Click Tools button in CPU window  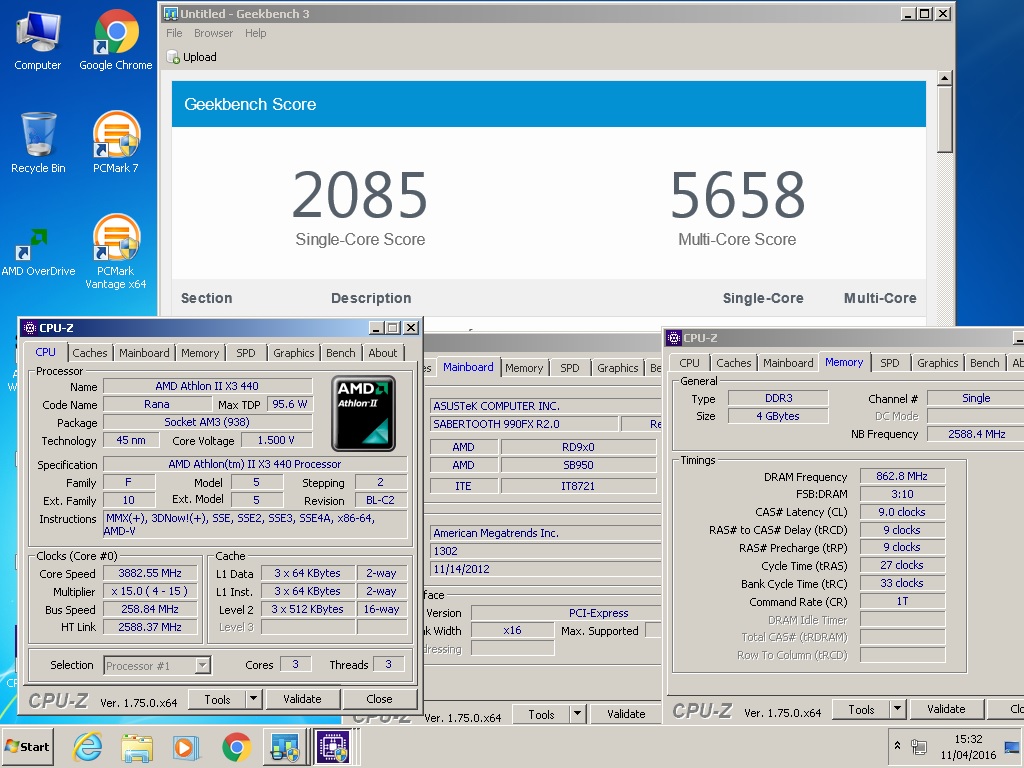217,699
